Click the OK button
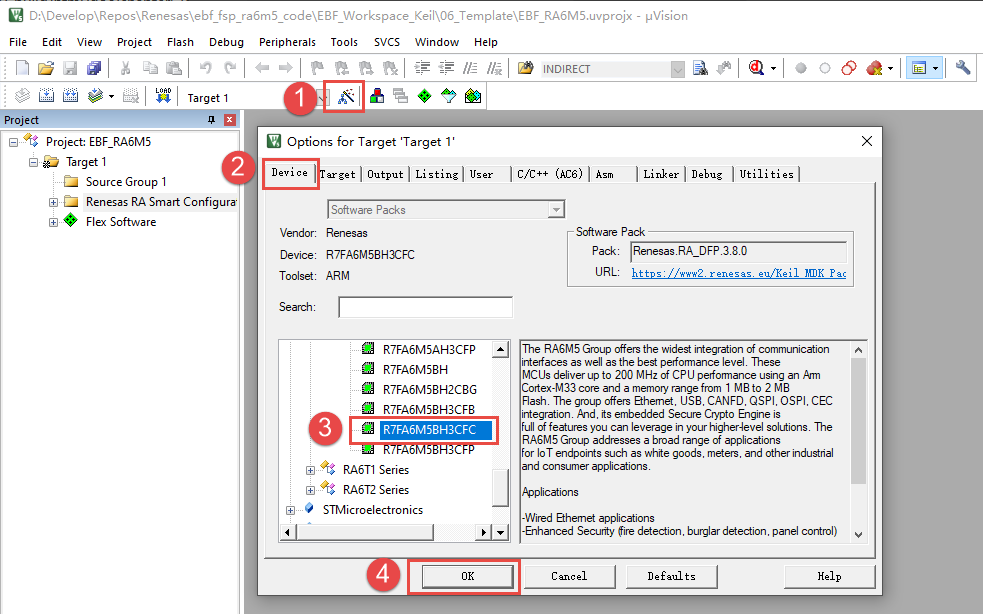 click(x=468, y=576)
